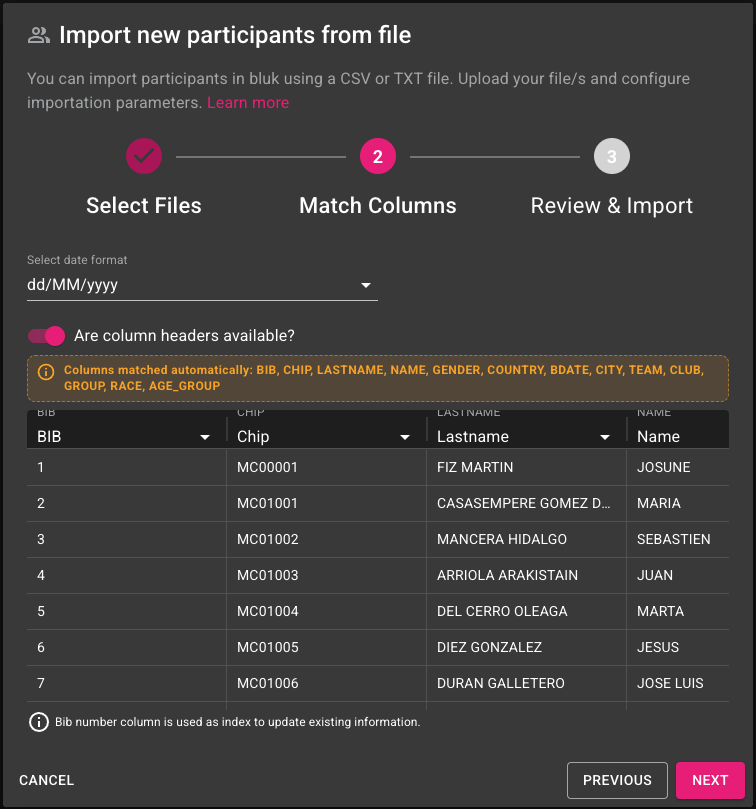Go to the Select Files step
756x809 pixels.
[x=144, y=206]
